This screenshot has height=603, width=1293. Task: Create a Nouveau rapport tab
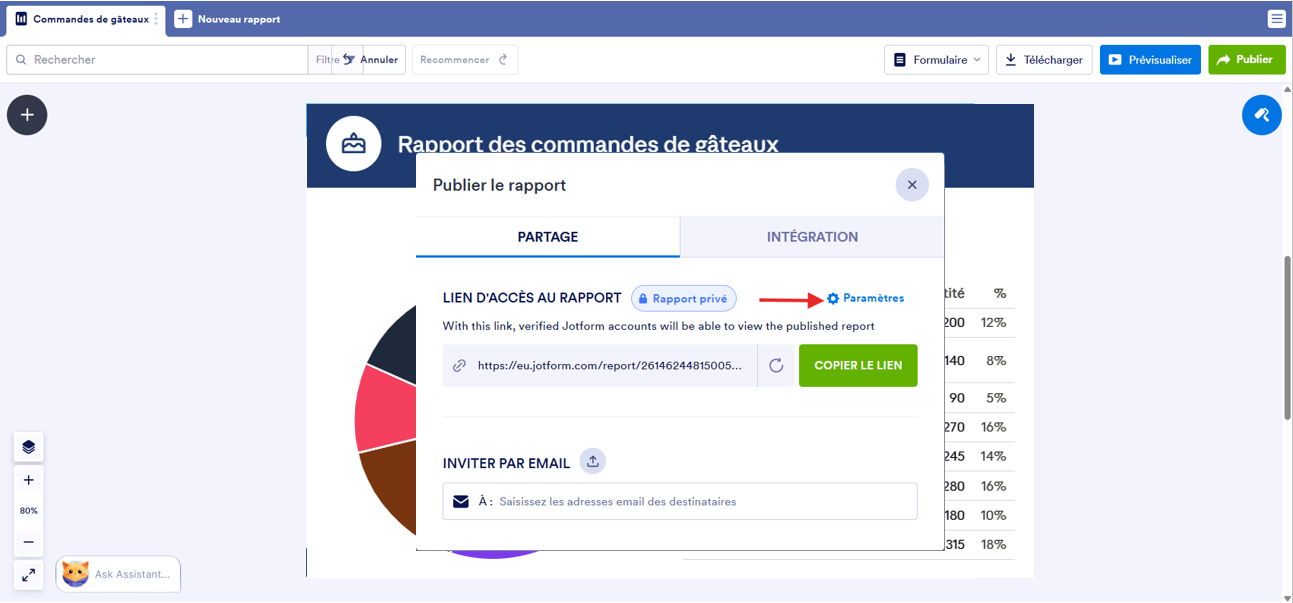pos(228,19)
